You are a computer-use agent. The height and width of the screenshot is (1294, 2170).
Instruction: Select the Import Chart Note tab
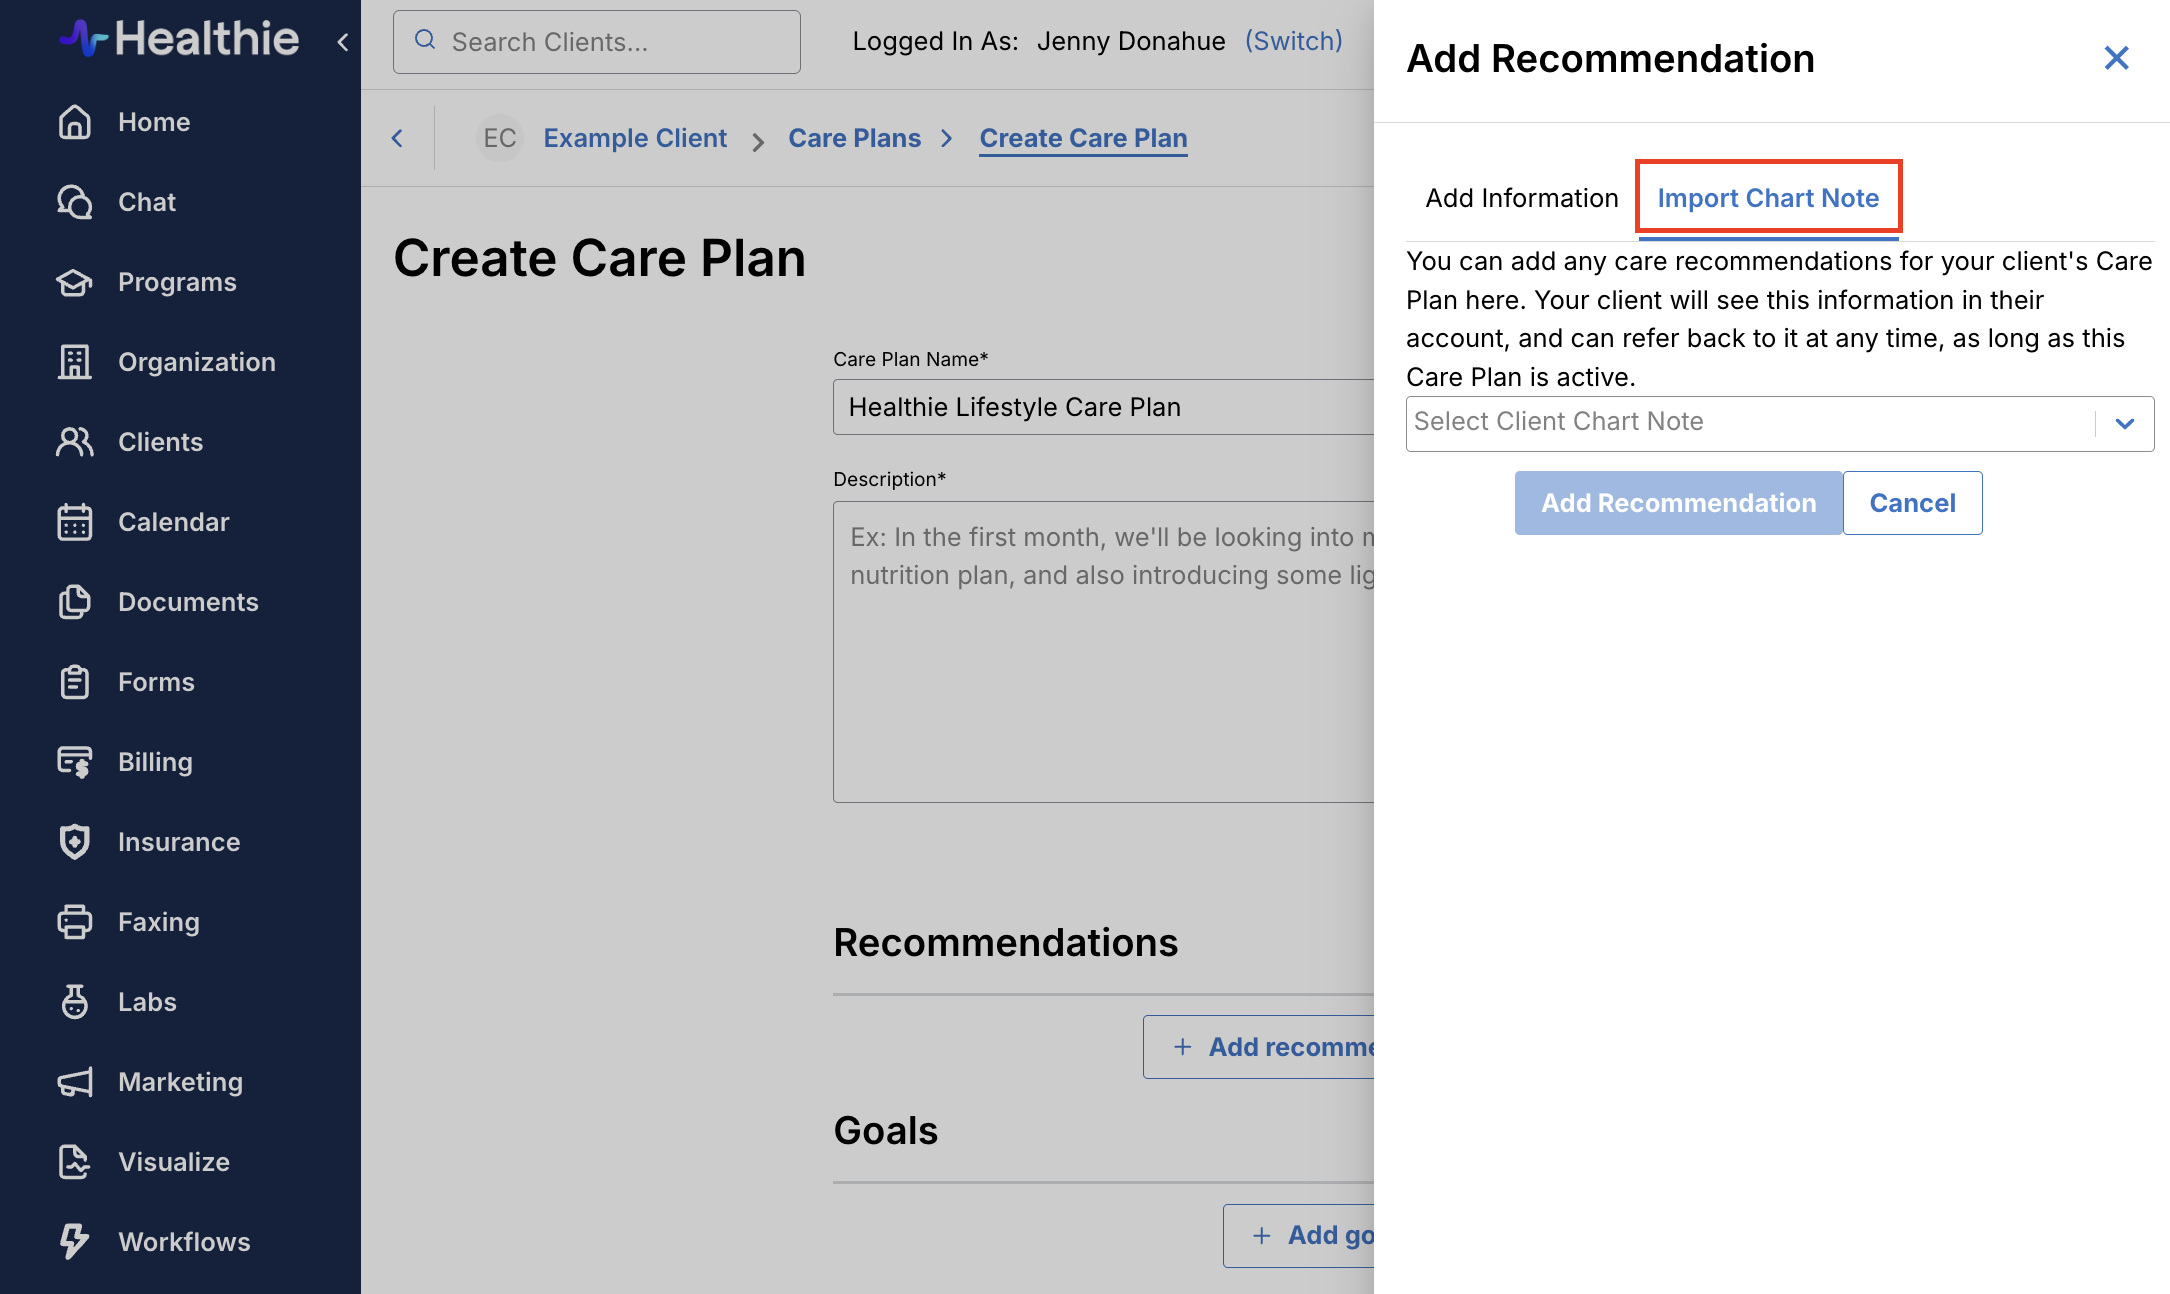(x=1768, y=198)
